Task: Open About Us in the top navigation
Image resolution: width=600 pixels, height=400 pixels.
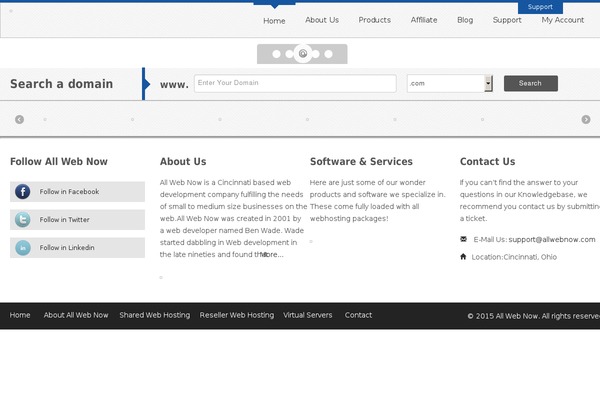Action: (322, 20)
